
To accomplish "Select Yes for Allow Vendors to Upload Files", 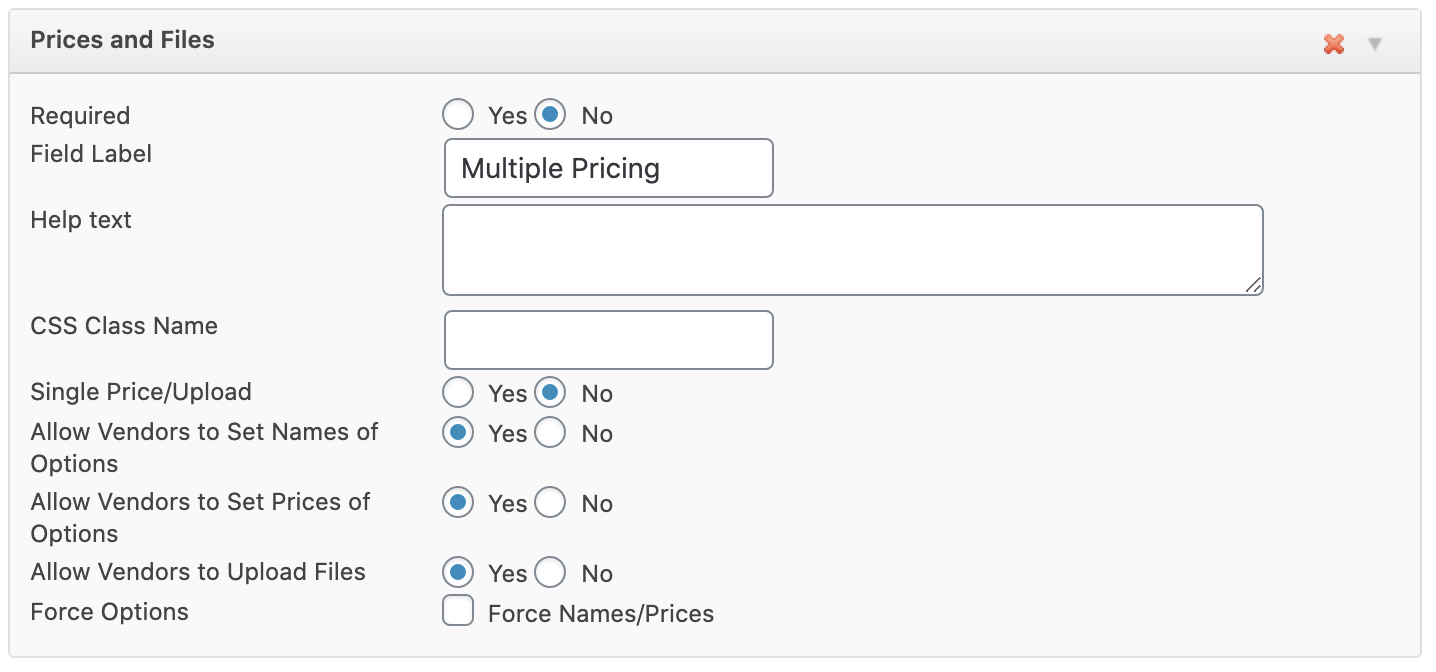I will tap(458, 573).
